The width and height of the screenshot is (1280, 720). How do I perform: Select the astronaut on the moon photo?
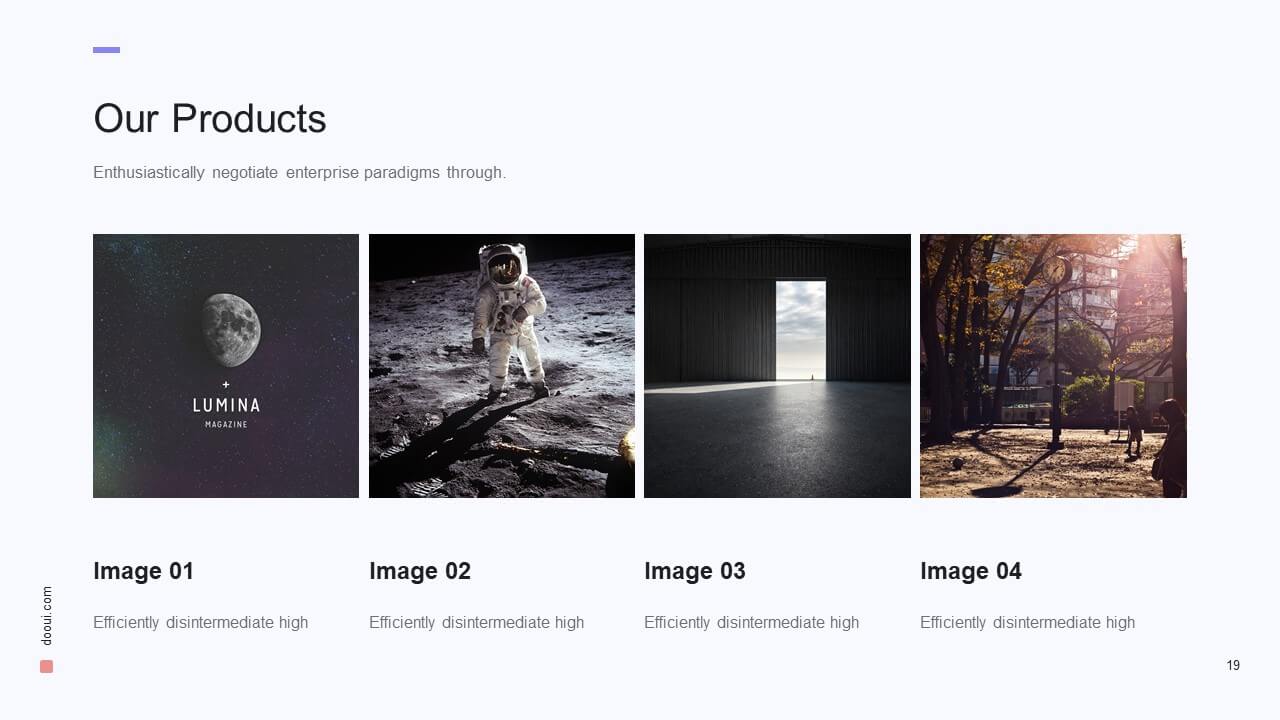(x=501, y=366)
